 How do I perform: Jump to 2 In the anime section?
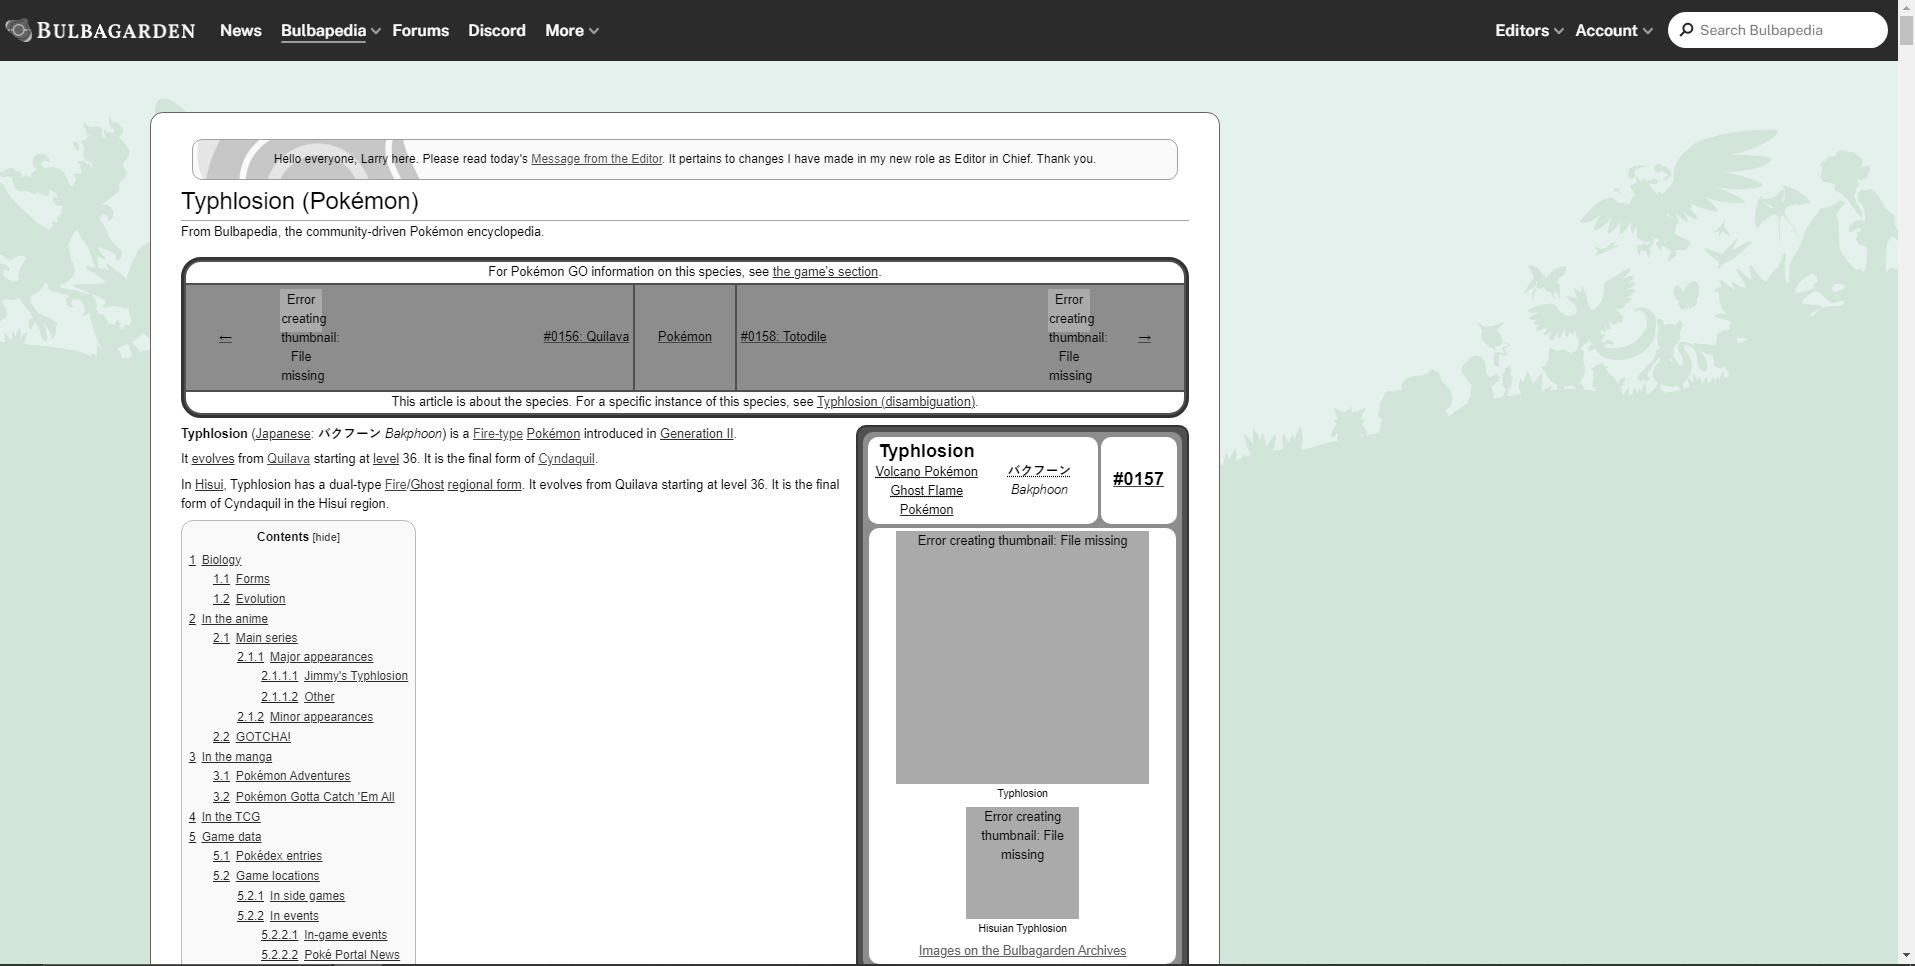point(228,619)
